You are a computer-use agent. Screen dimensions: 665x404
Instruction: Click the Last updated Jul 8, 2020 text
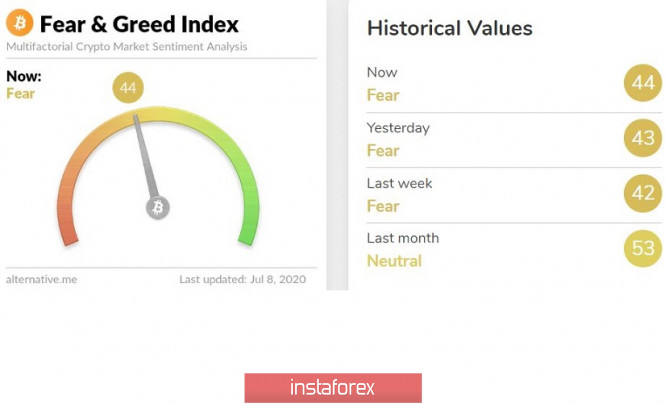[243, 279]
